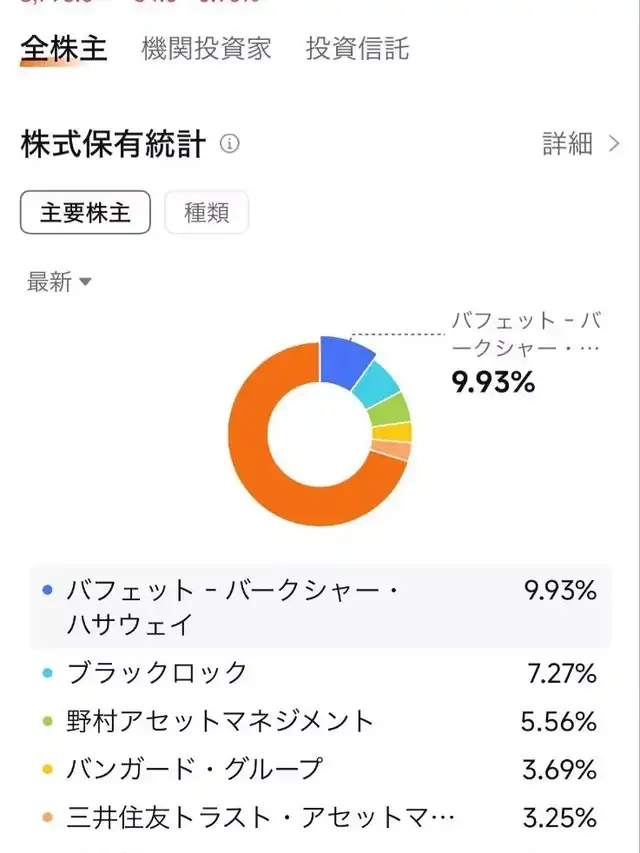
Task: Click the info icon beside 株式保有統計
Action: [230, 144]
